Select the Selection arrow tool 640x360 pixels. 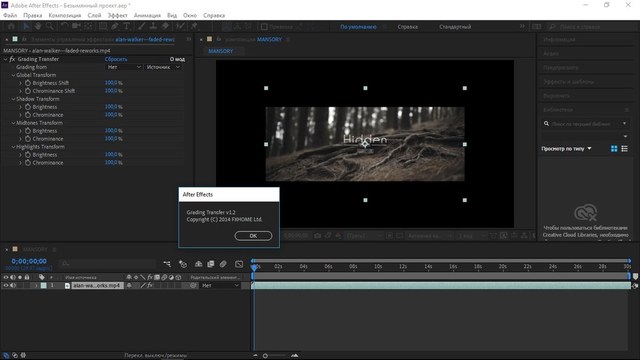click(x=26, y=27)
